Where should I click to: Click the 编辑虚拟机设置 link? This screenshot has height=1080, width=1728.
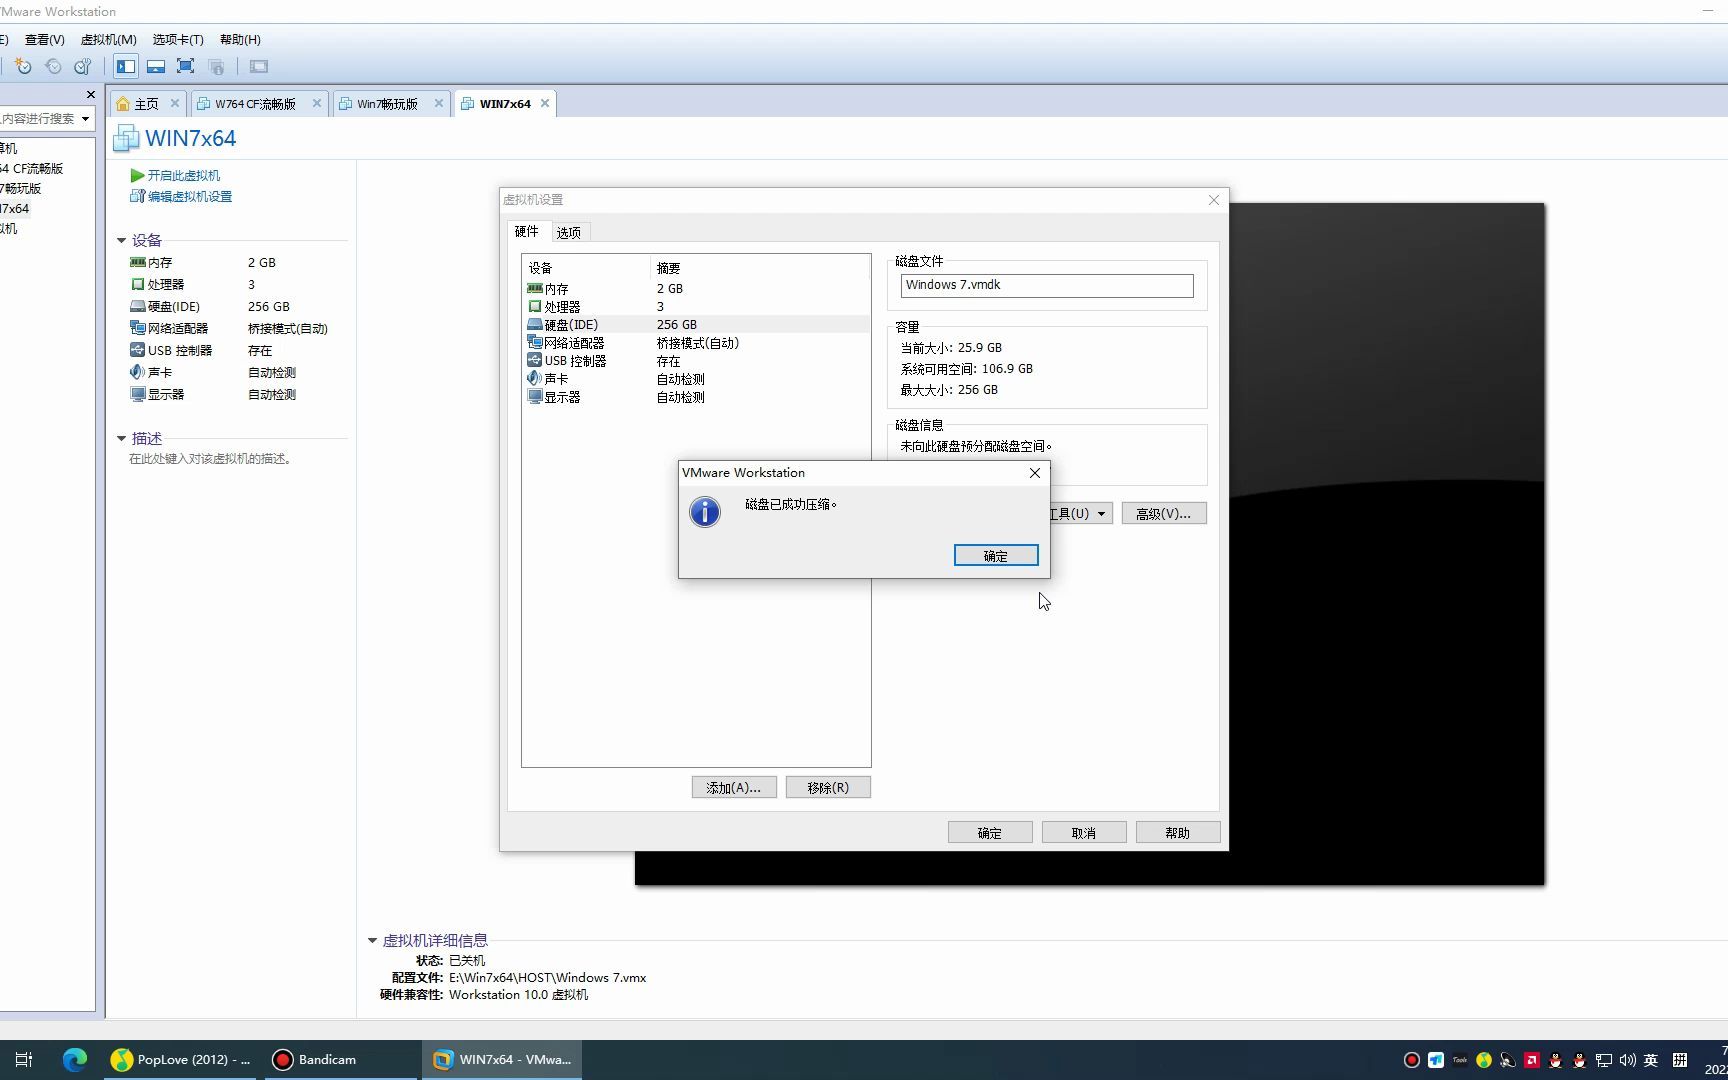tap(190, 196)
